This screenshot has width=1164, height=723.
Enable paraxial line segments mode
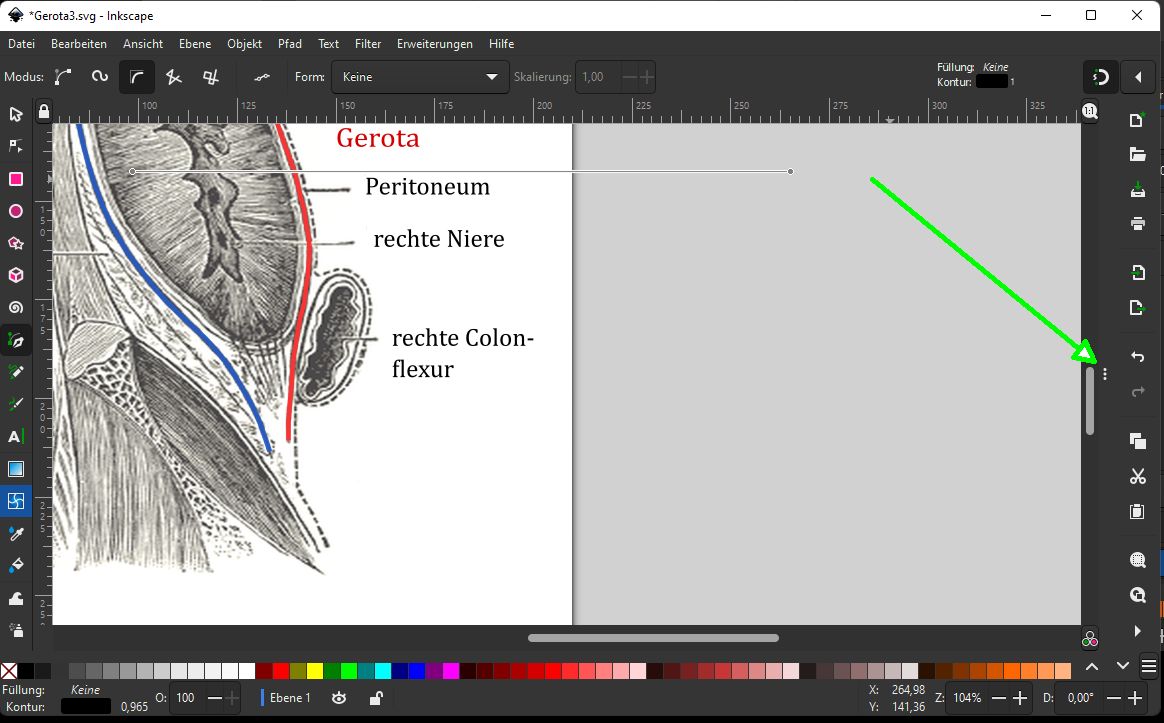click(x=211, y=76)
